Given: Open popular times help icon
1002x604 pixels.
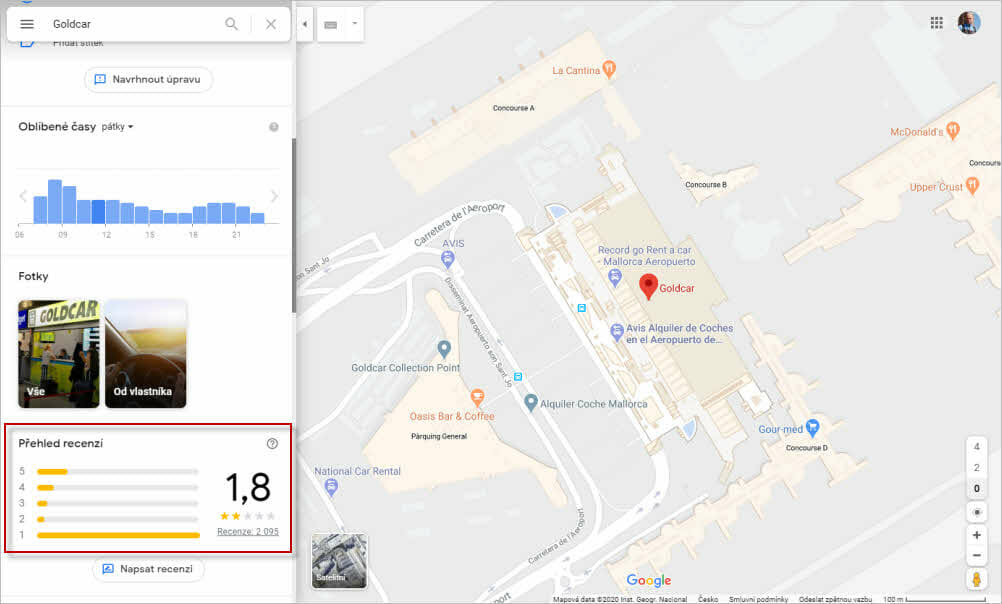Looking at the screenshot, I should coord(274,127).
